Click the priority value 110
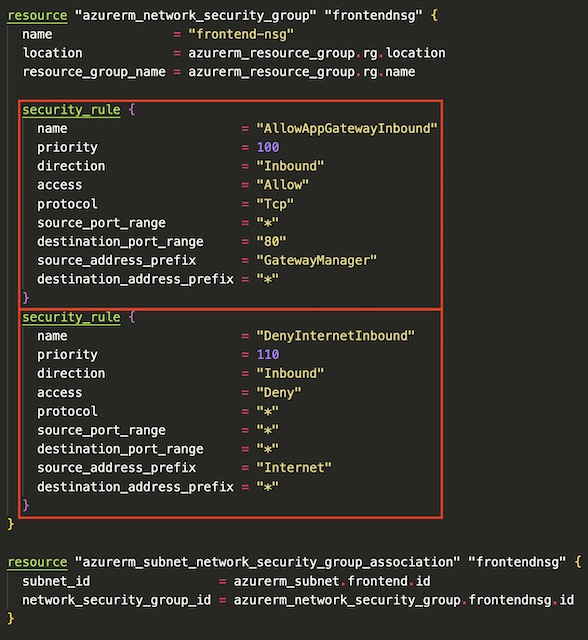Screen dimensions: 588x640 (x=268, y=354)
